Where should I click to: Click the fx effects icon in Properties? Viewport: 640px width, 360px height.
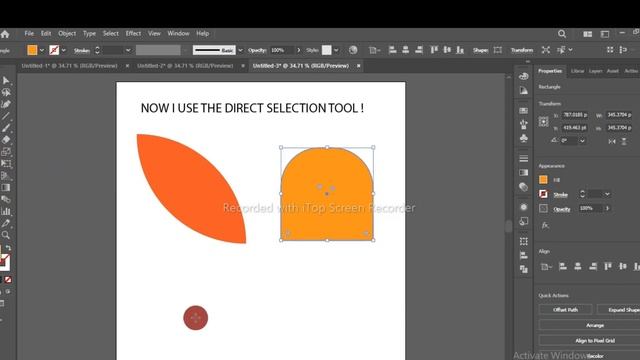click(545, 225)
